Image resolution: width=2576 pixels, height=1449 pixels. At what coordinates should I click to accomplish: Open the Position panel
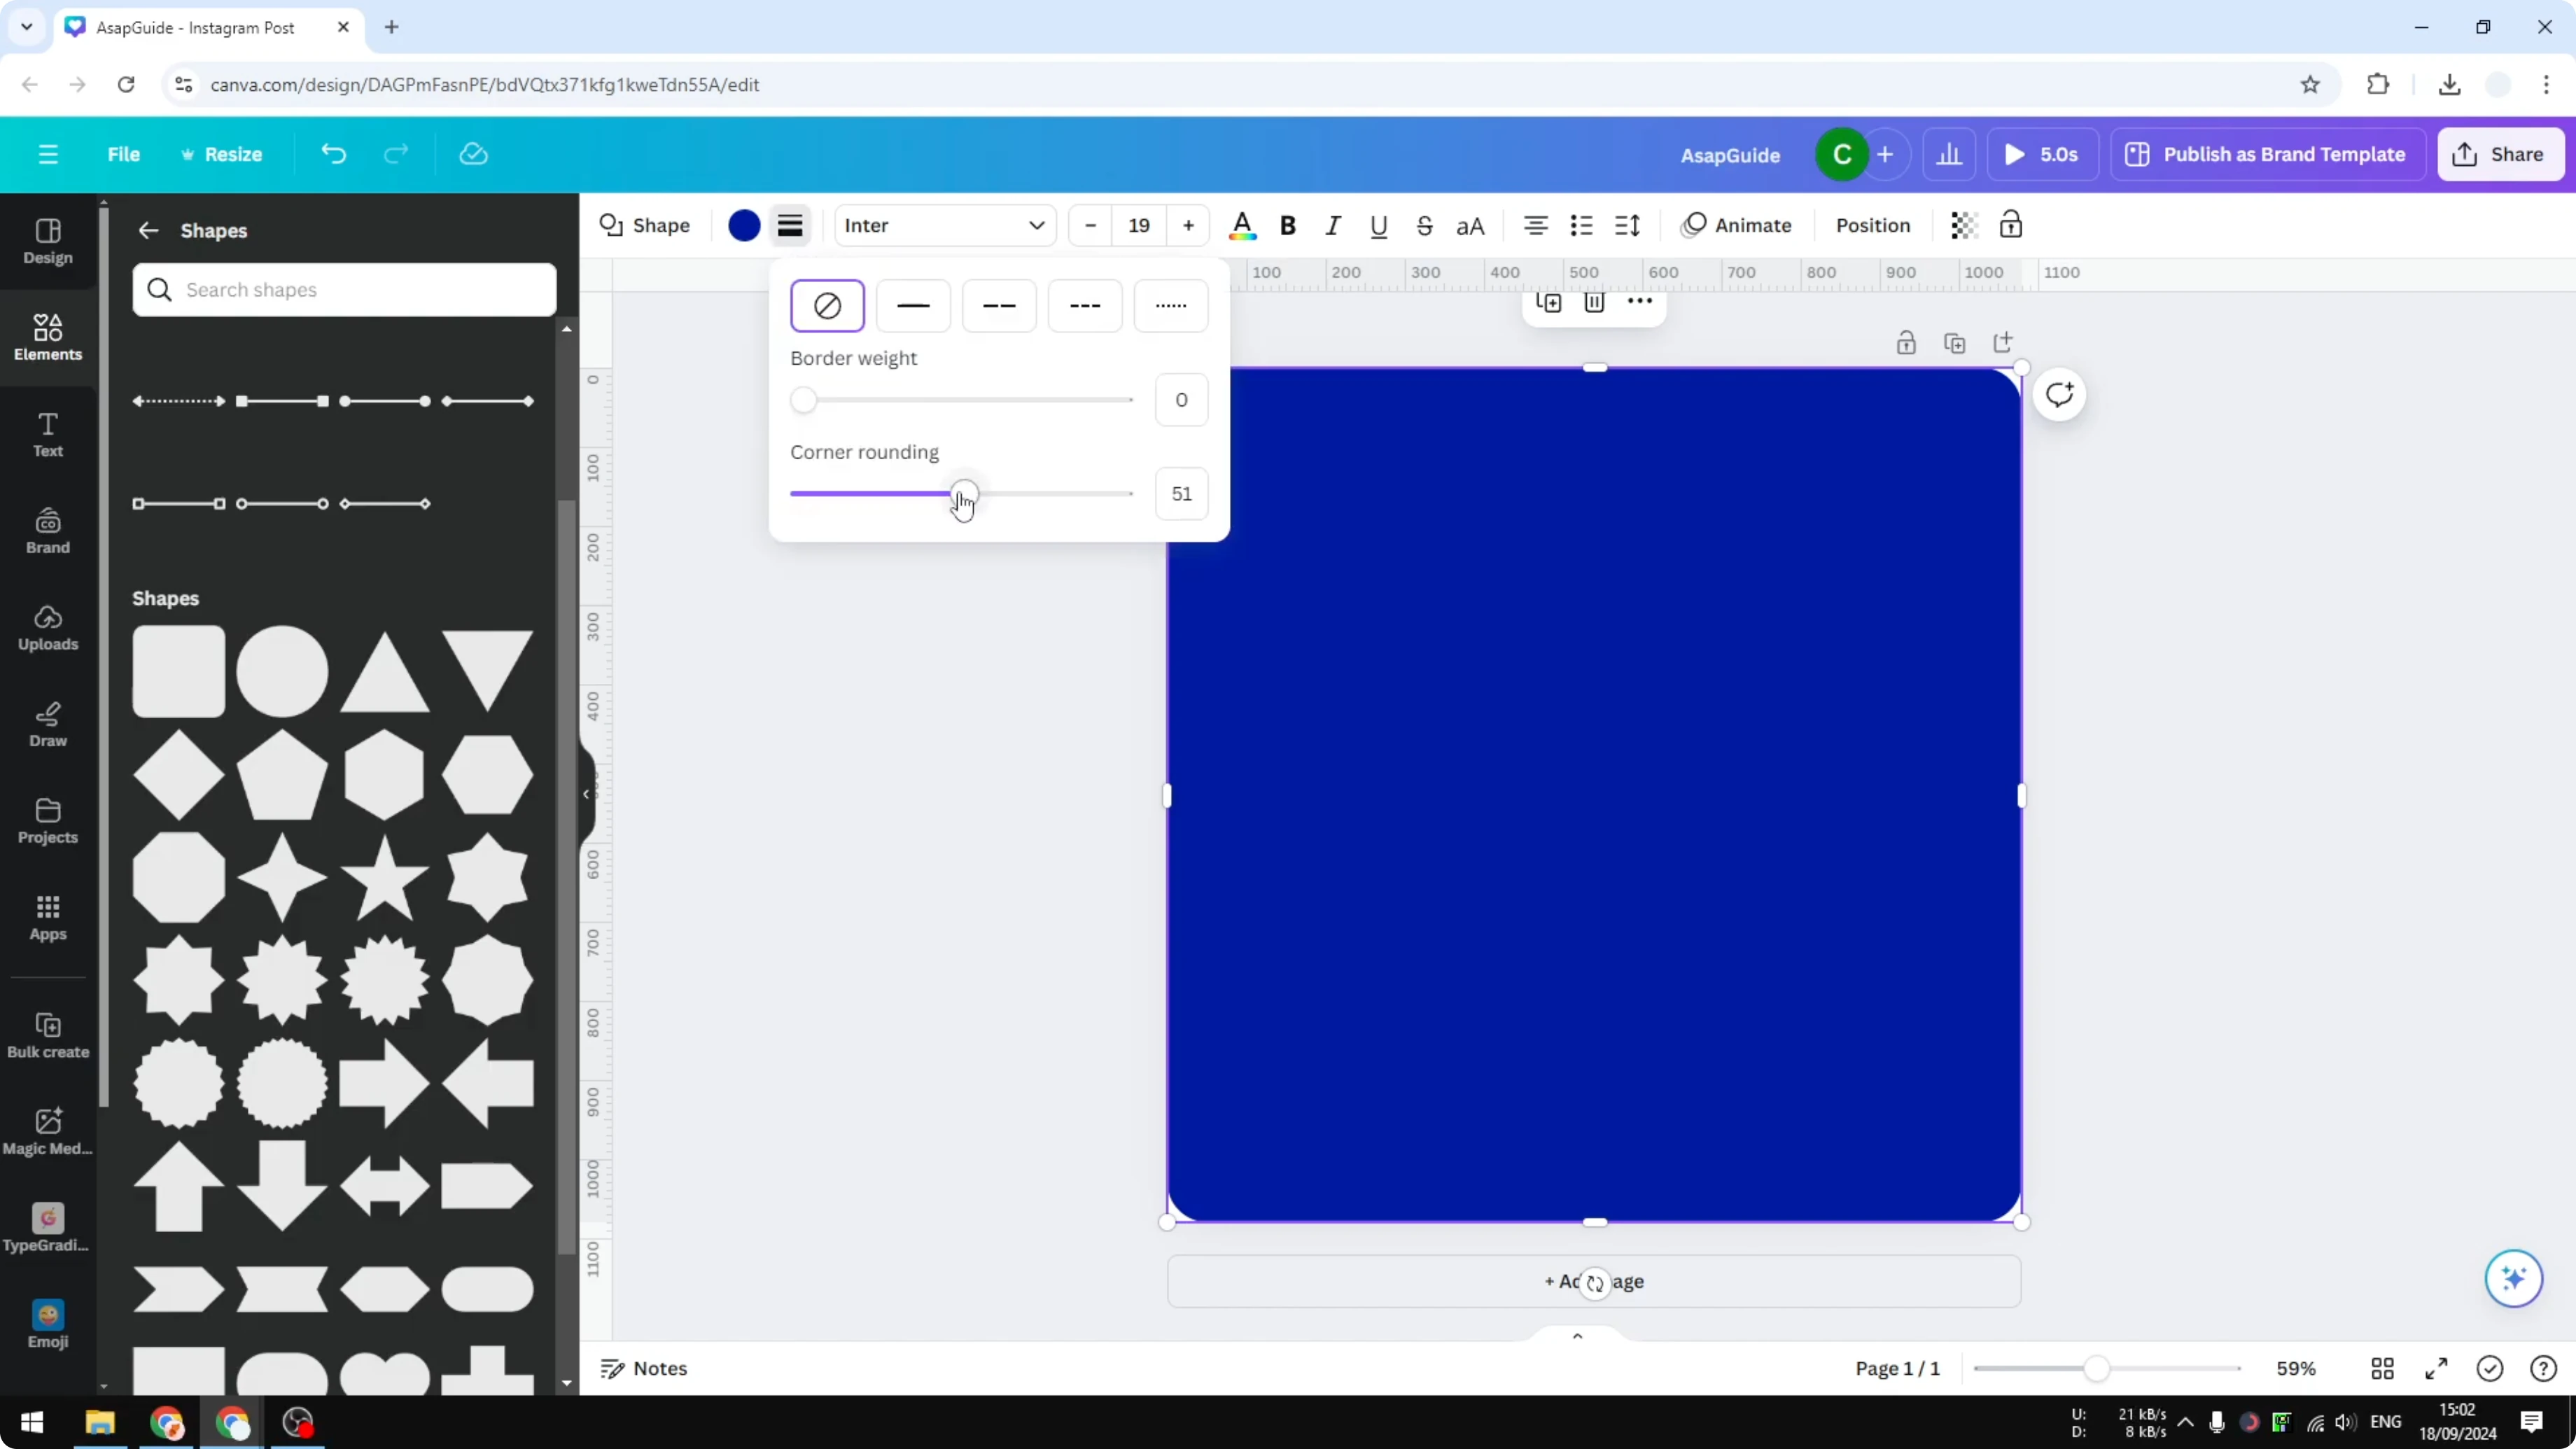click(1873, 225)
